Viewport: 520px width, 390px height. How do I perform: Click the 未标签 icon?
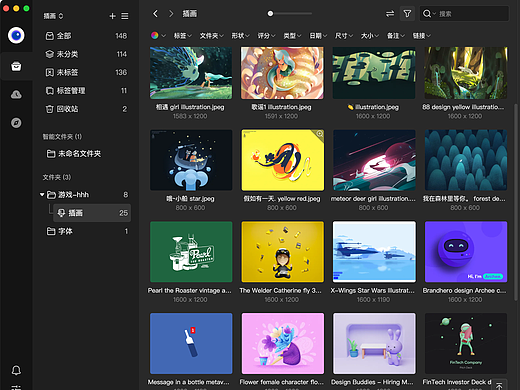click(x=49, y=72)
